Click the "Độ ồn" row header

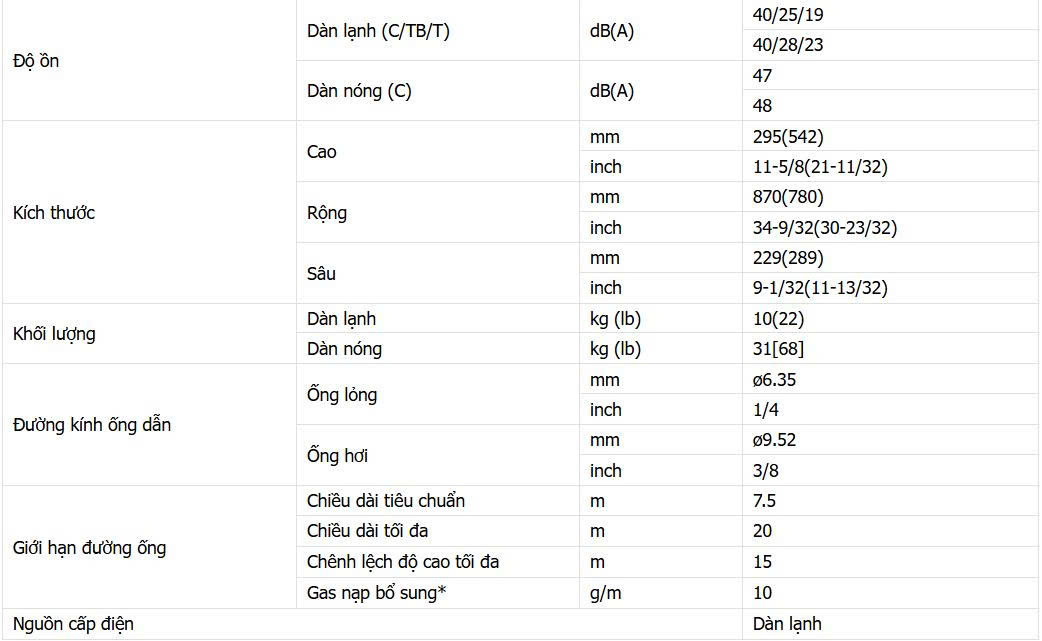[36, 61]
